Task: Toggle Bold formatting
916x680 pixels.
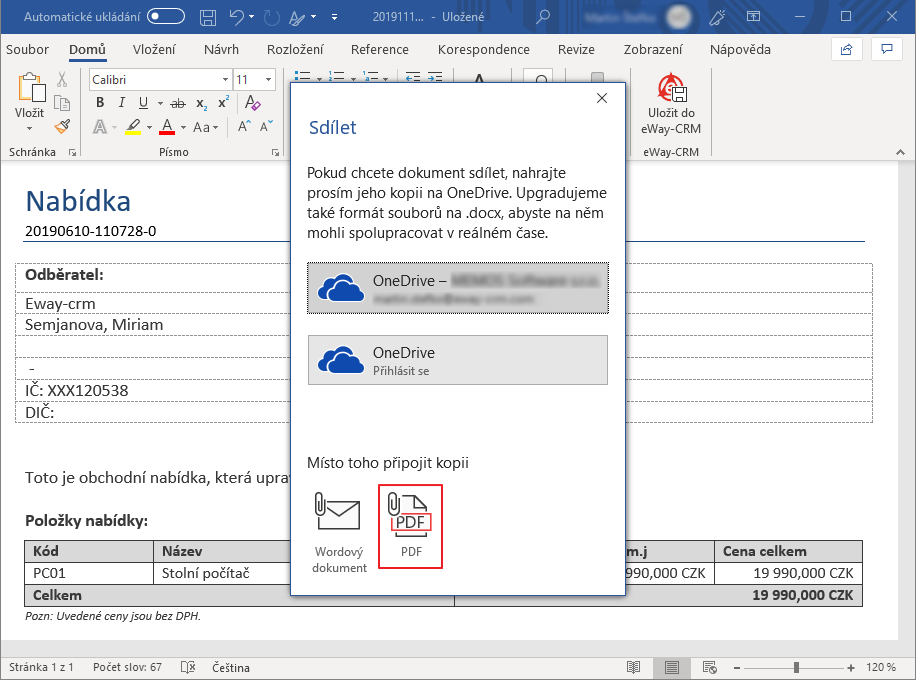Action: [100, 103]
